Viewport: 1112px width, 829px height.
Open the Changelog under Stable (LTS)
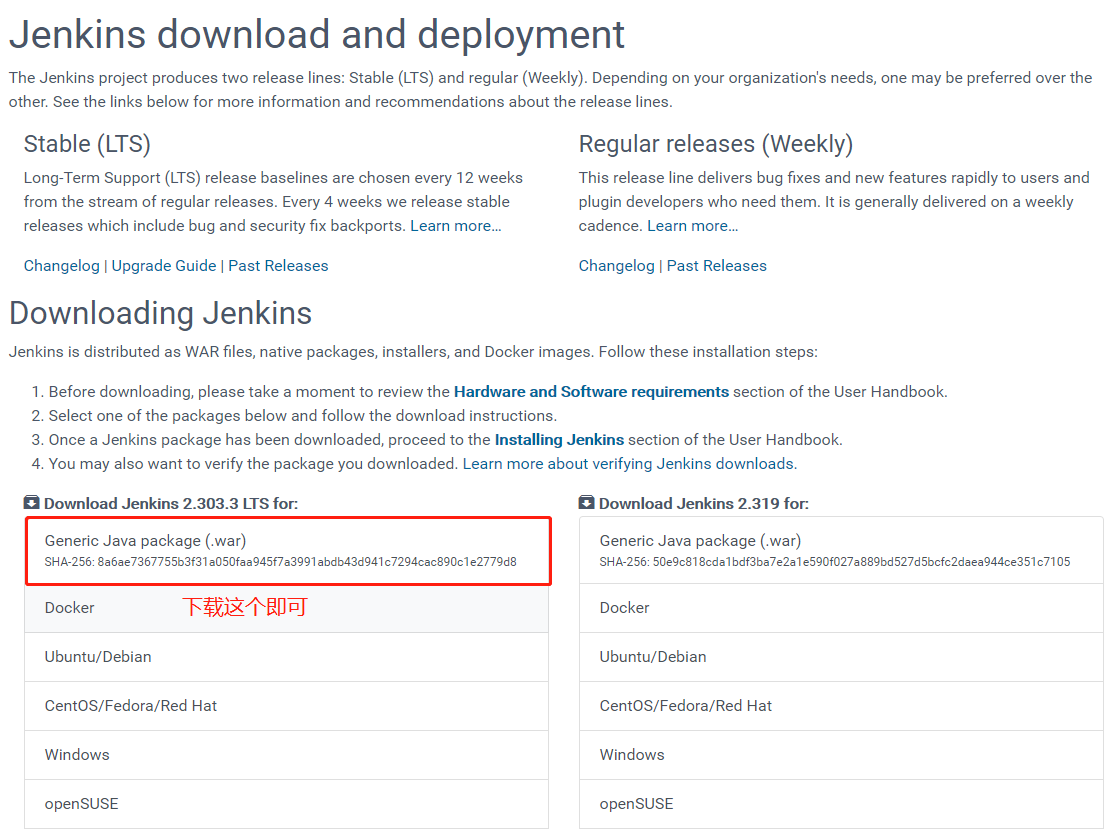[61, 265]
